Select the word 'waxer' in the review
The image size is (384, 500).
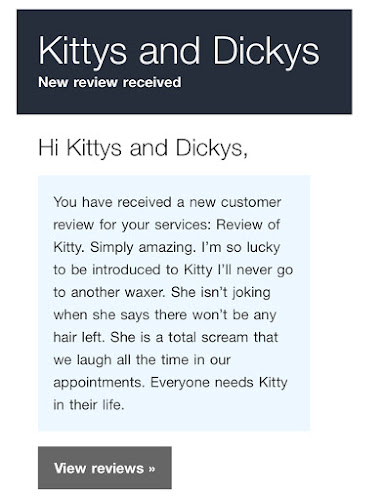click(x=145, y=293)
